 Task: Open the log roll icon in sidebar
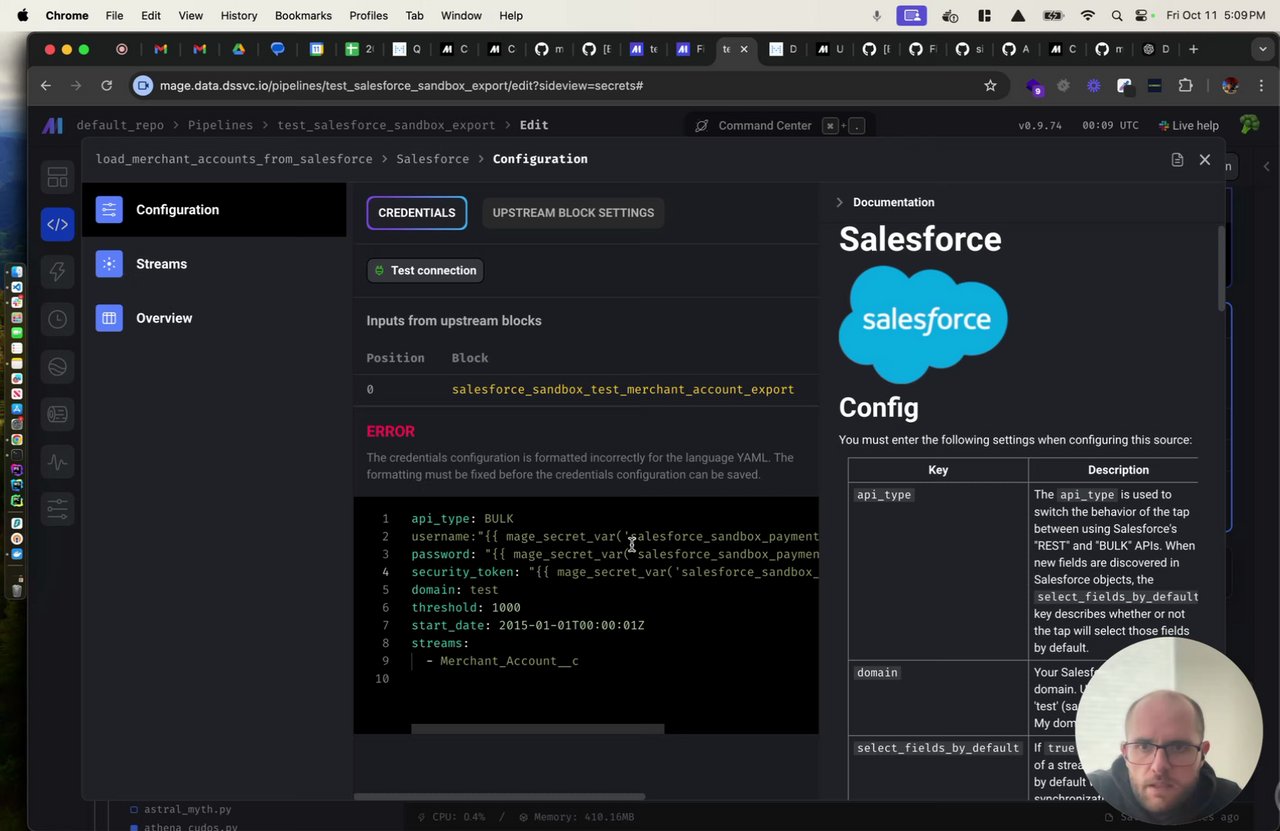tap(57, 414)
